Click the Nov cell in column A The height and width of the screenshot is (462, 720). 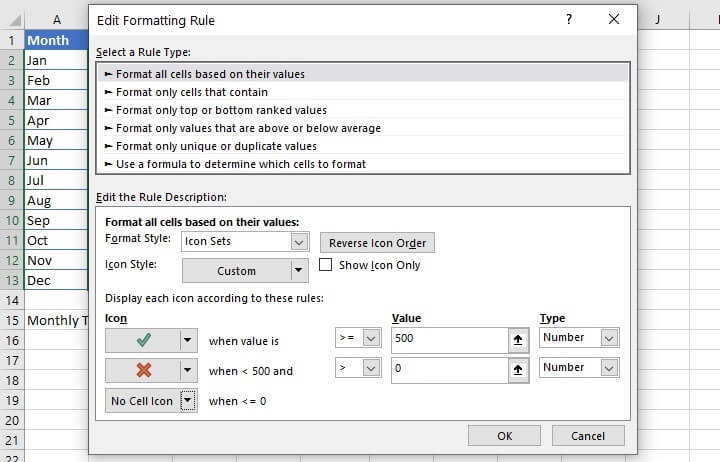coord(56,260)
